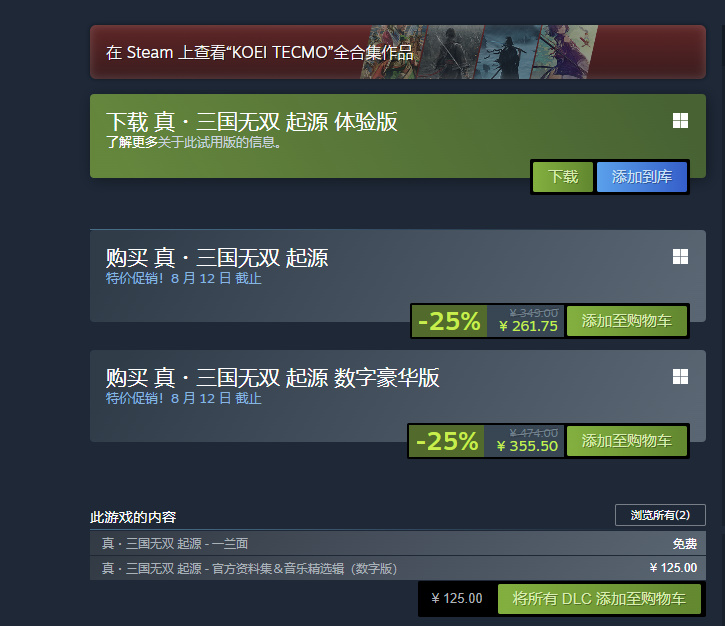Click Windows icon in digital deluxe box

[x=680, y=376]
